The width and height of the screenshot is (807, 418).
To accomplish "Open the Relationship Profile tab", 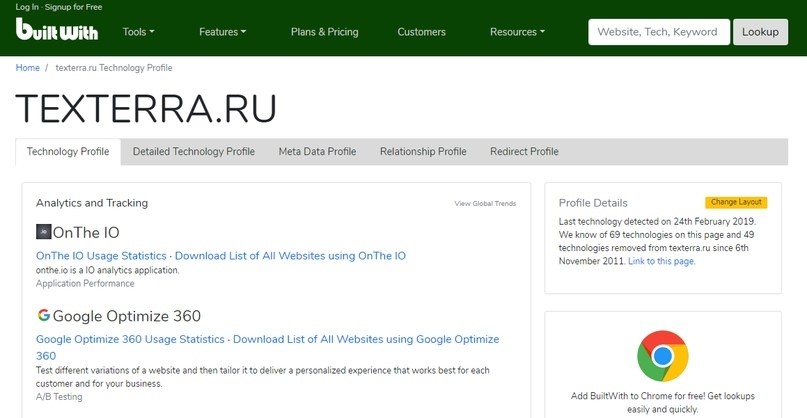I will click(x=423, y=152).
